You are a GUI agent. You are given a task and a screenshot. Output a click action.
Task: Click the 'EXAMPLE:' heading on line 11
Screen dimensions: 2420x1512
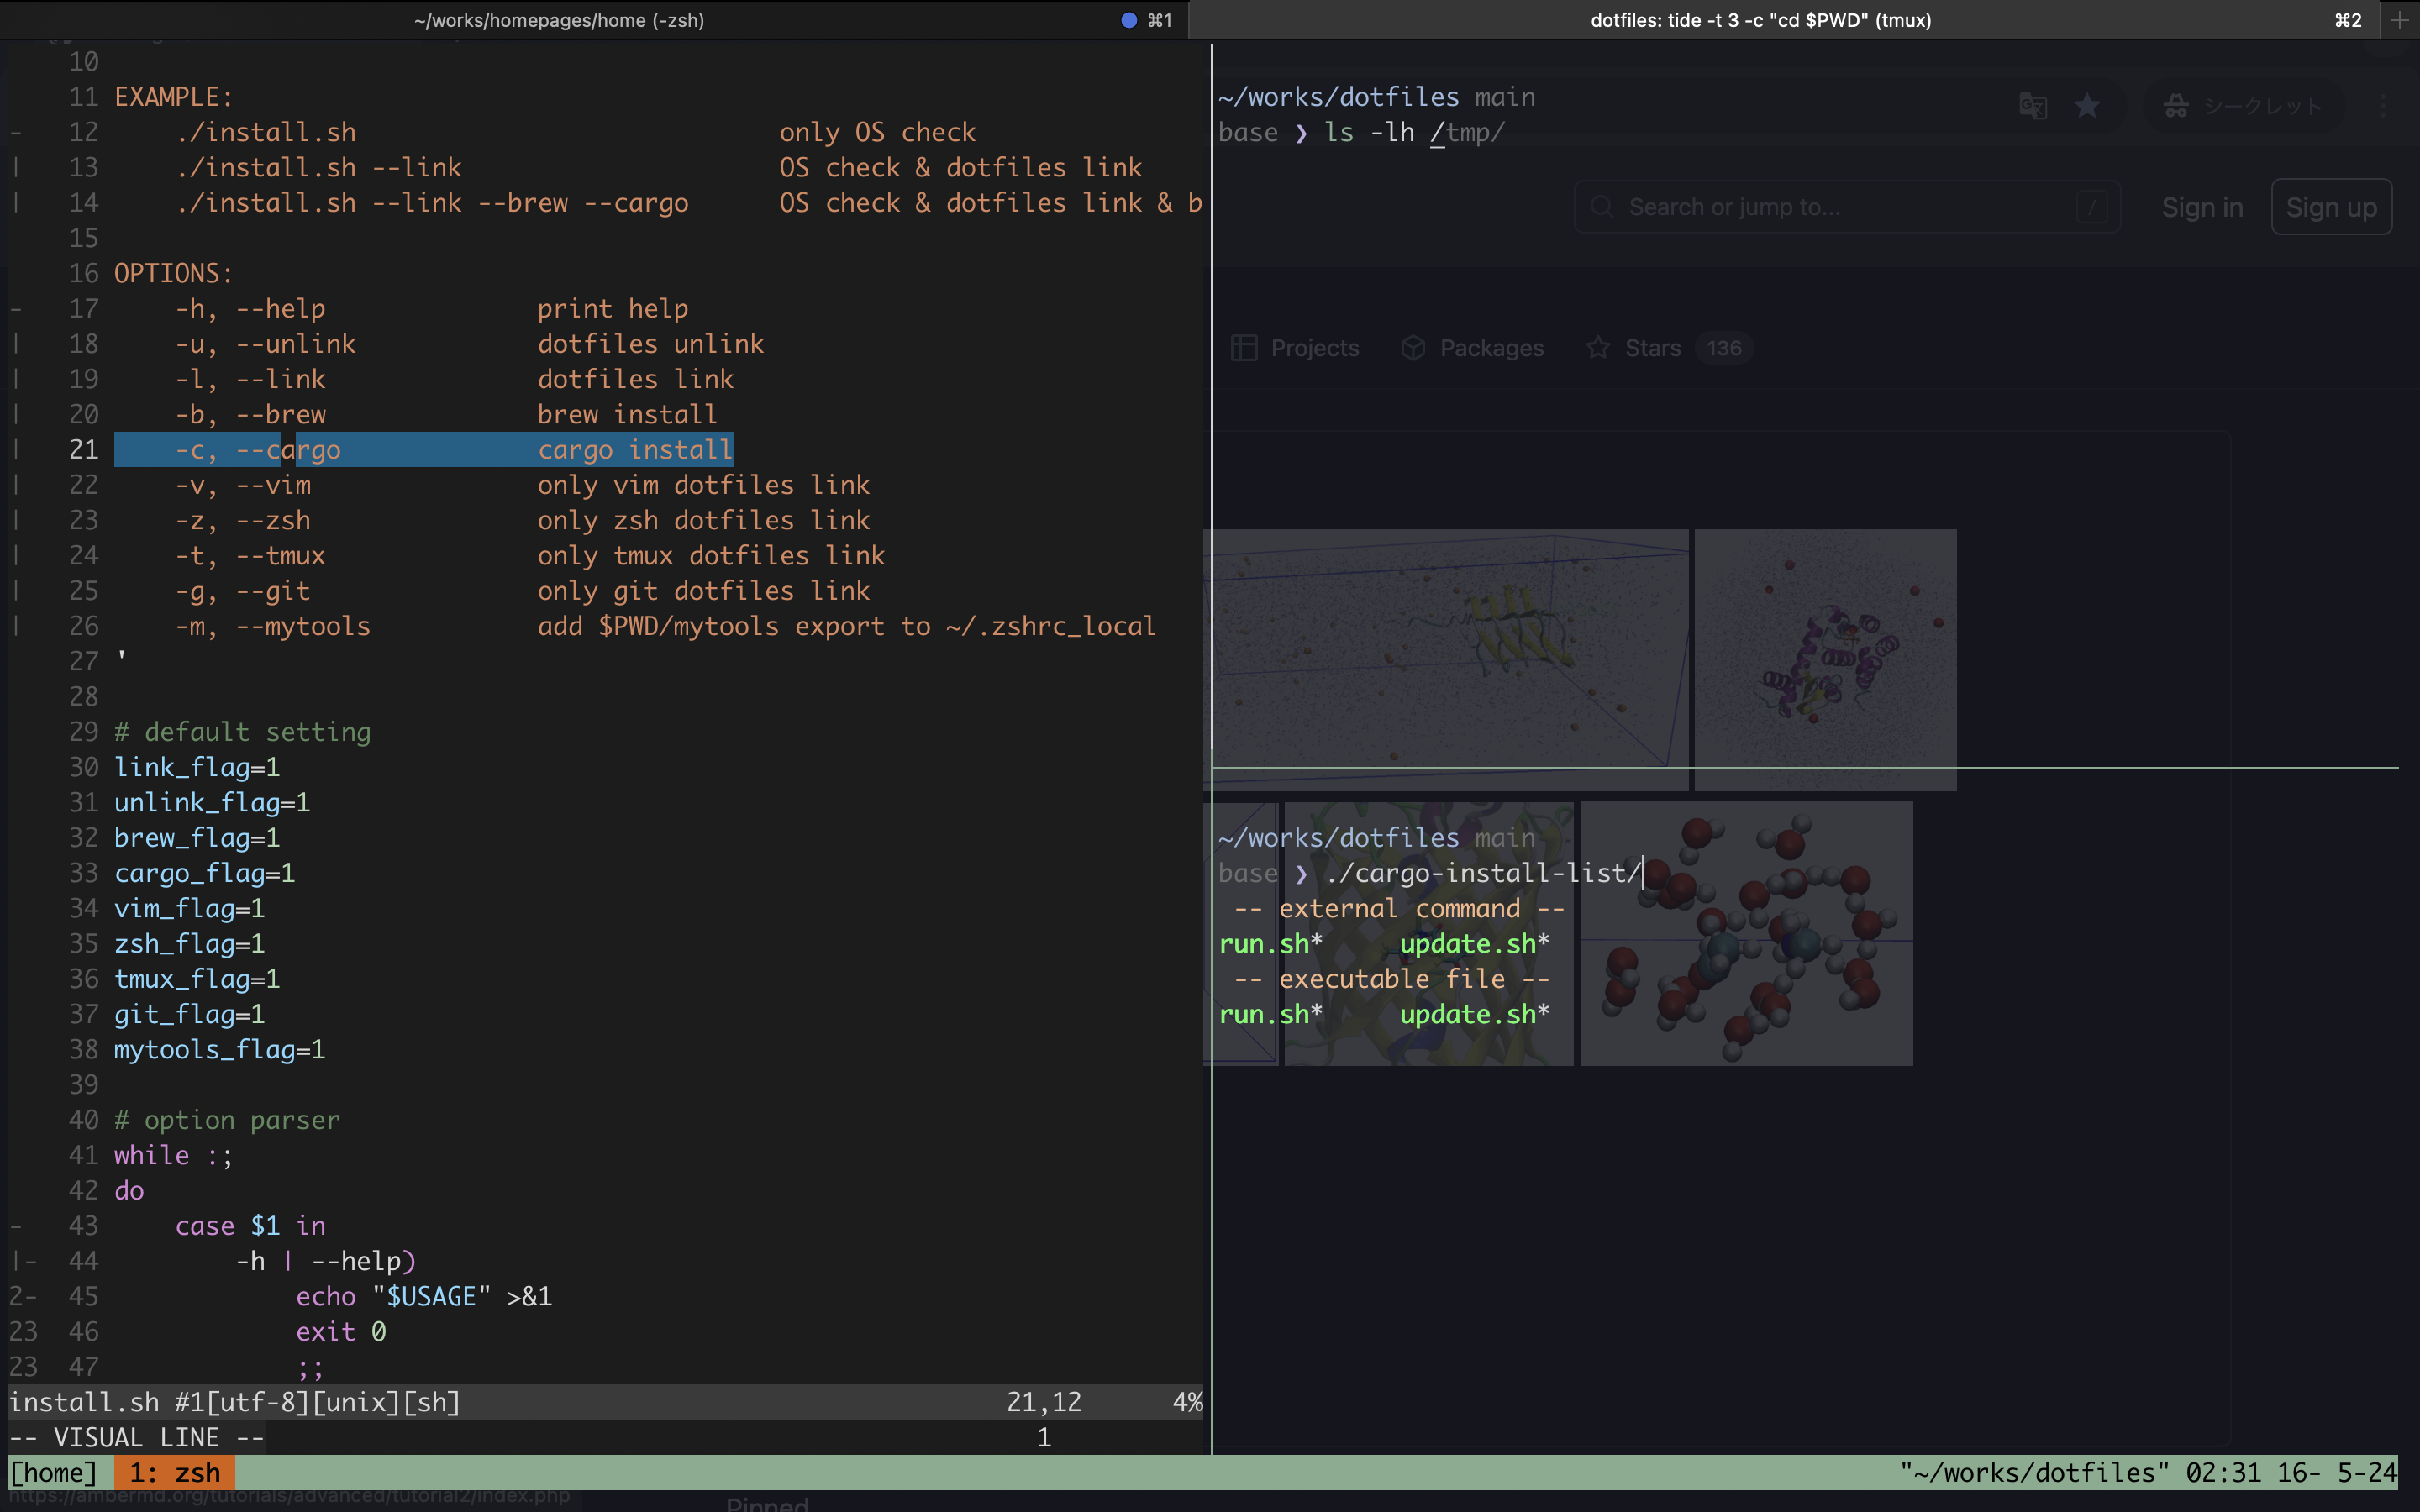(x=174, y=97)
